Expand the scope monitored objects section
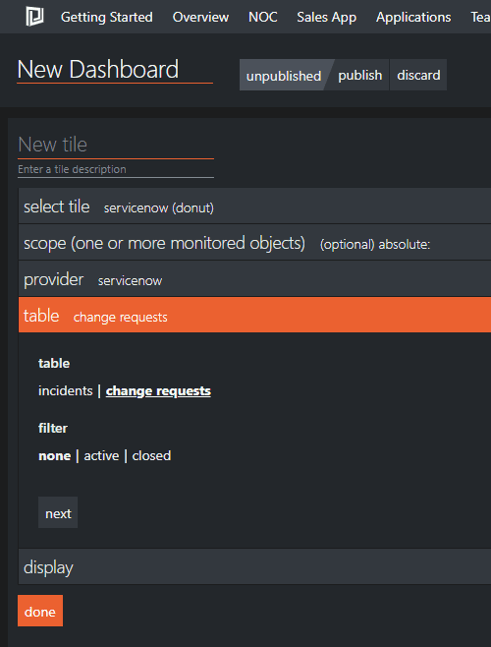This screenshot has height=647, width=491. coord(255,243)
